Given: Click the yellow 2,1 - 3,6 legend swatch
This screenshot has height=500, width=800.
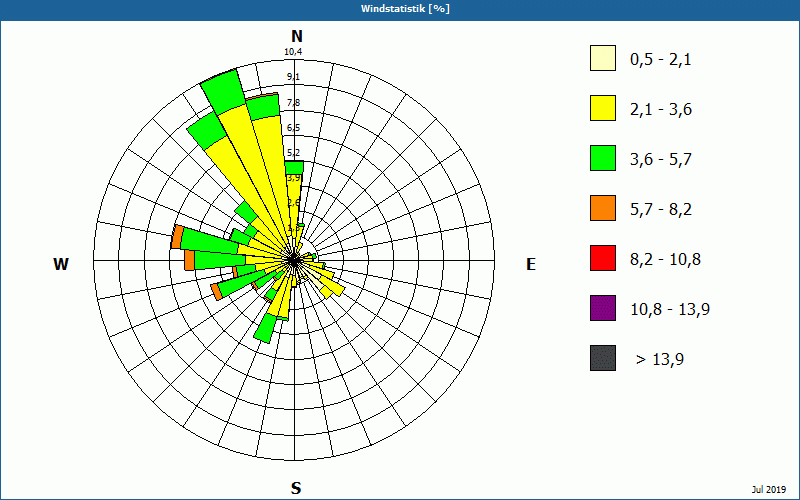Looking at the screenshot, I should (603, 108).
